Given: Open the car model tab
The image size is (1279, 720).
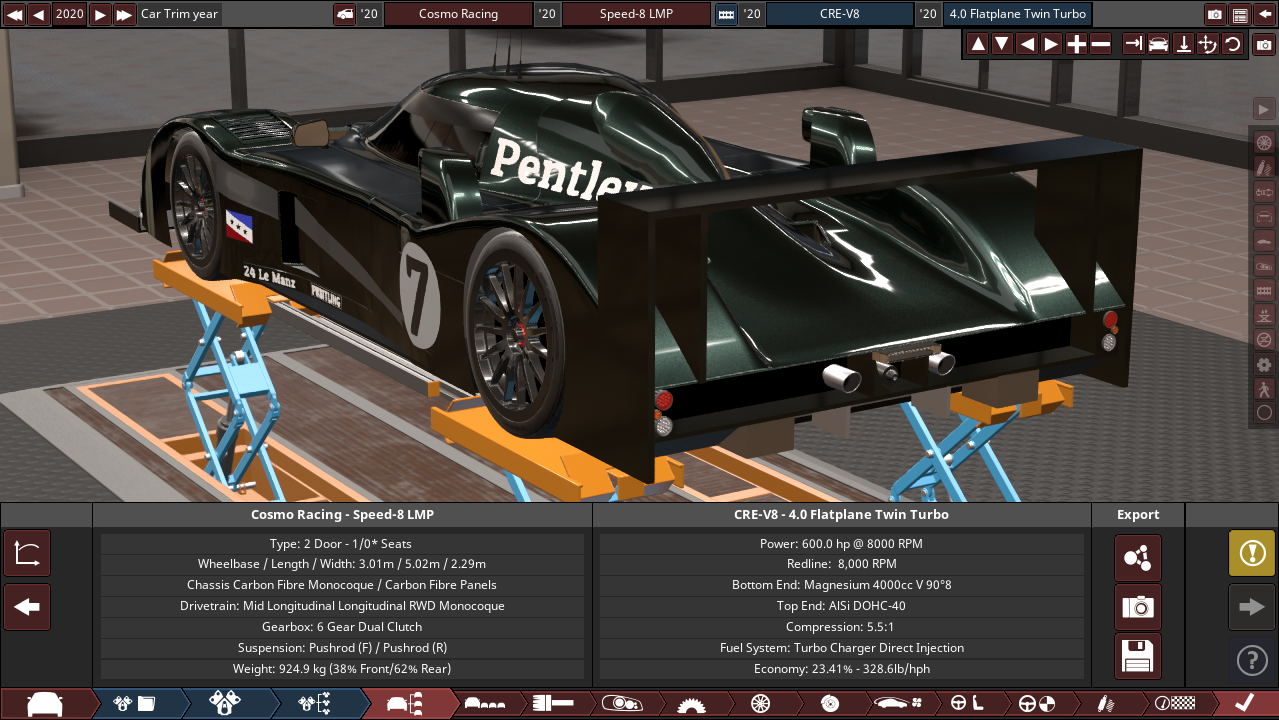Looking at the screenshot, I should tap(45, 704).
